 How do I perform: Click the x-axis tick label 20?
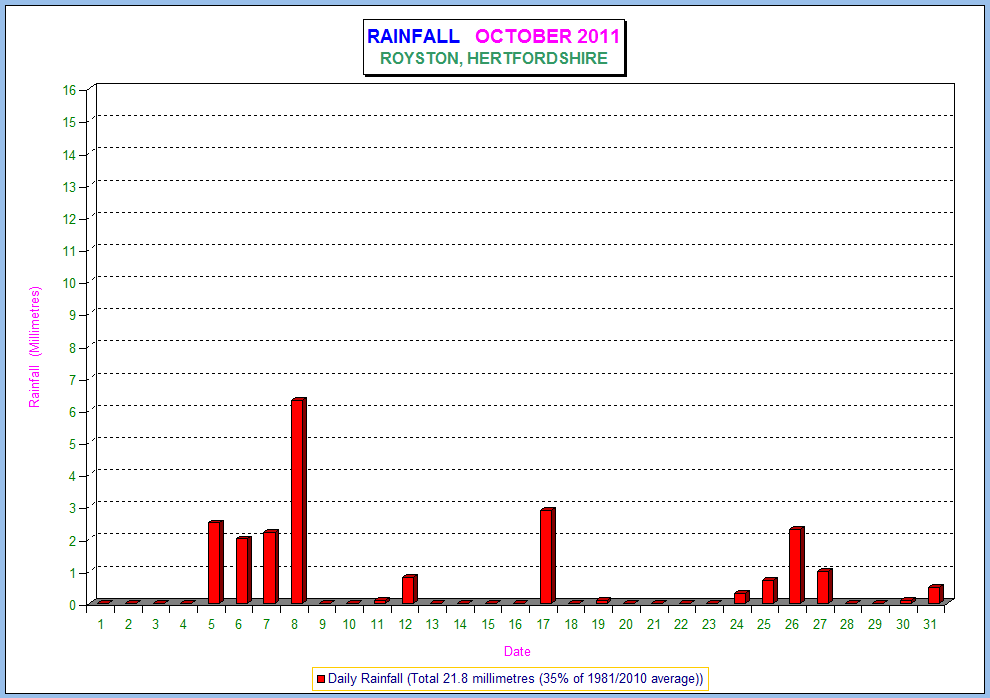[625, 624]
